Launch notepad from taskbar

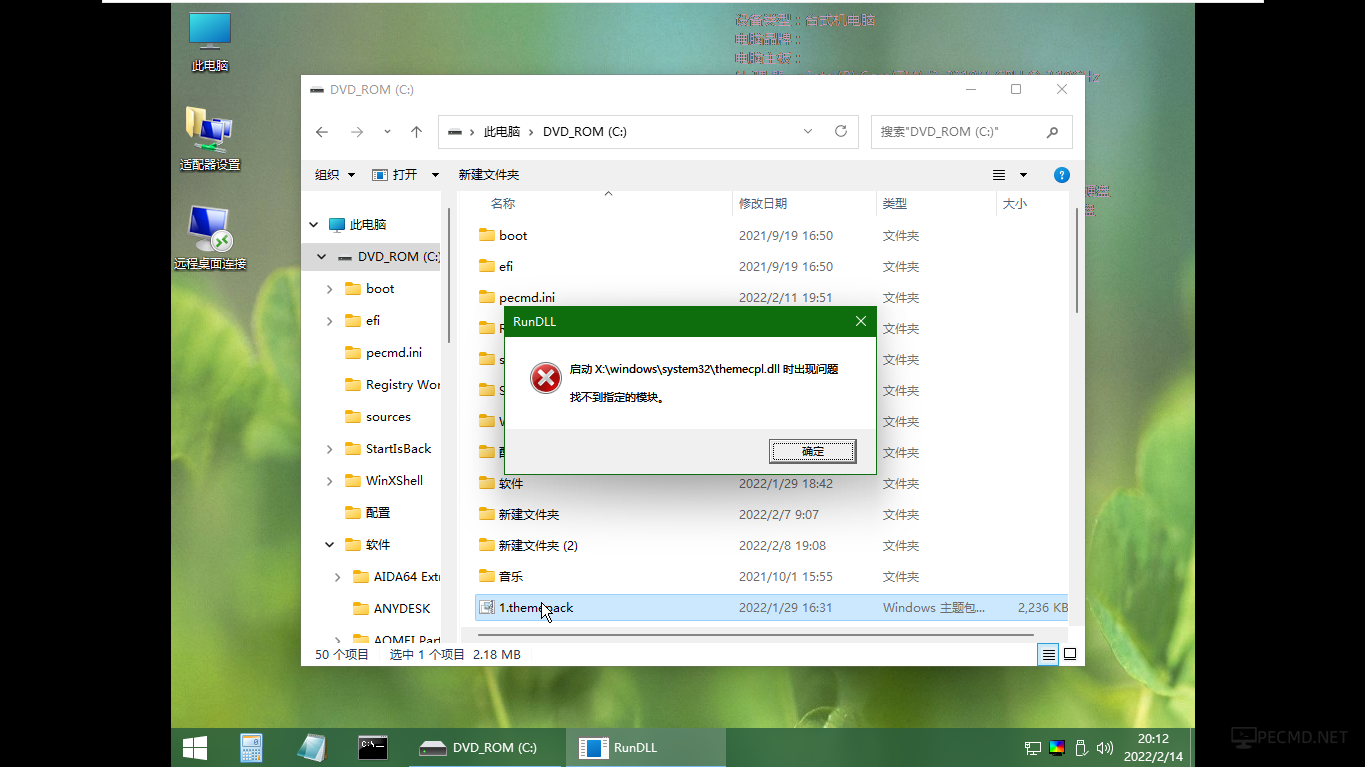312,748
